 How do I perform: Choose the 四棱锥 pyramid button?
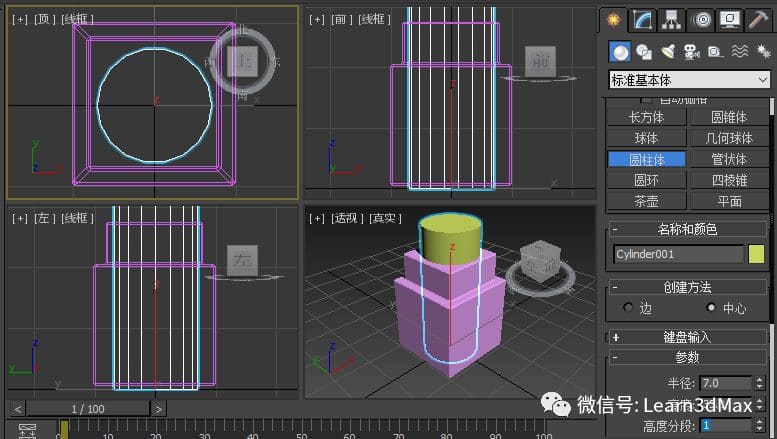(729, 180)
